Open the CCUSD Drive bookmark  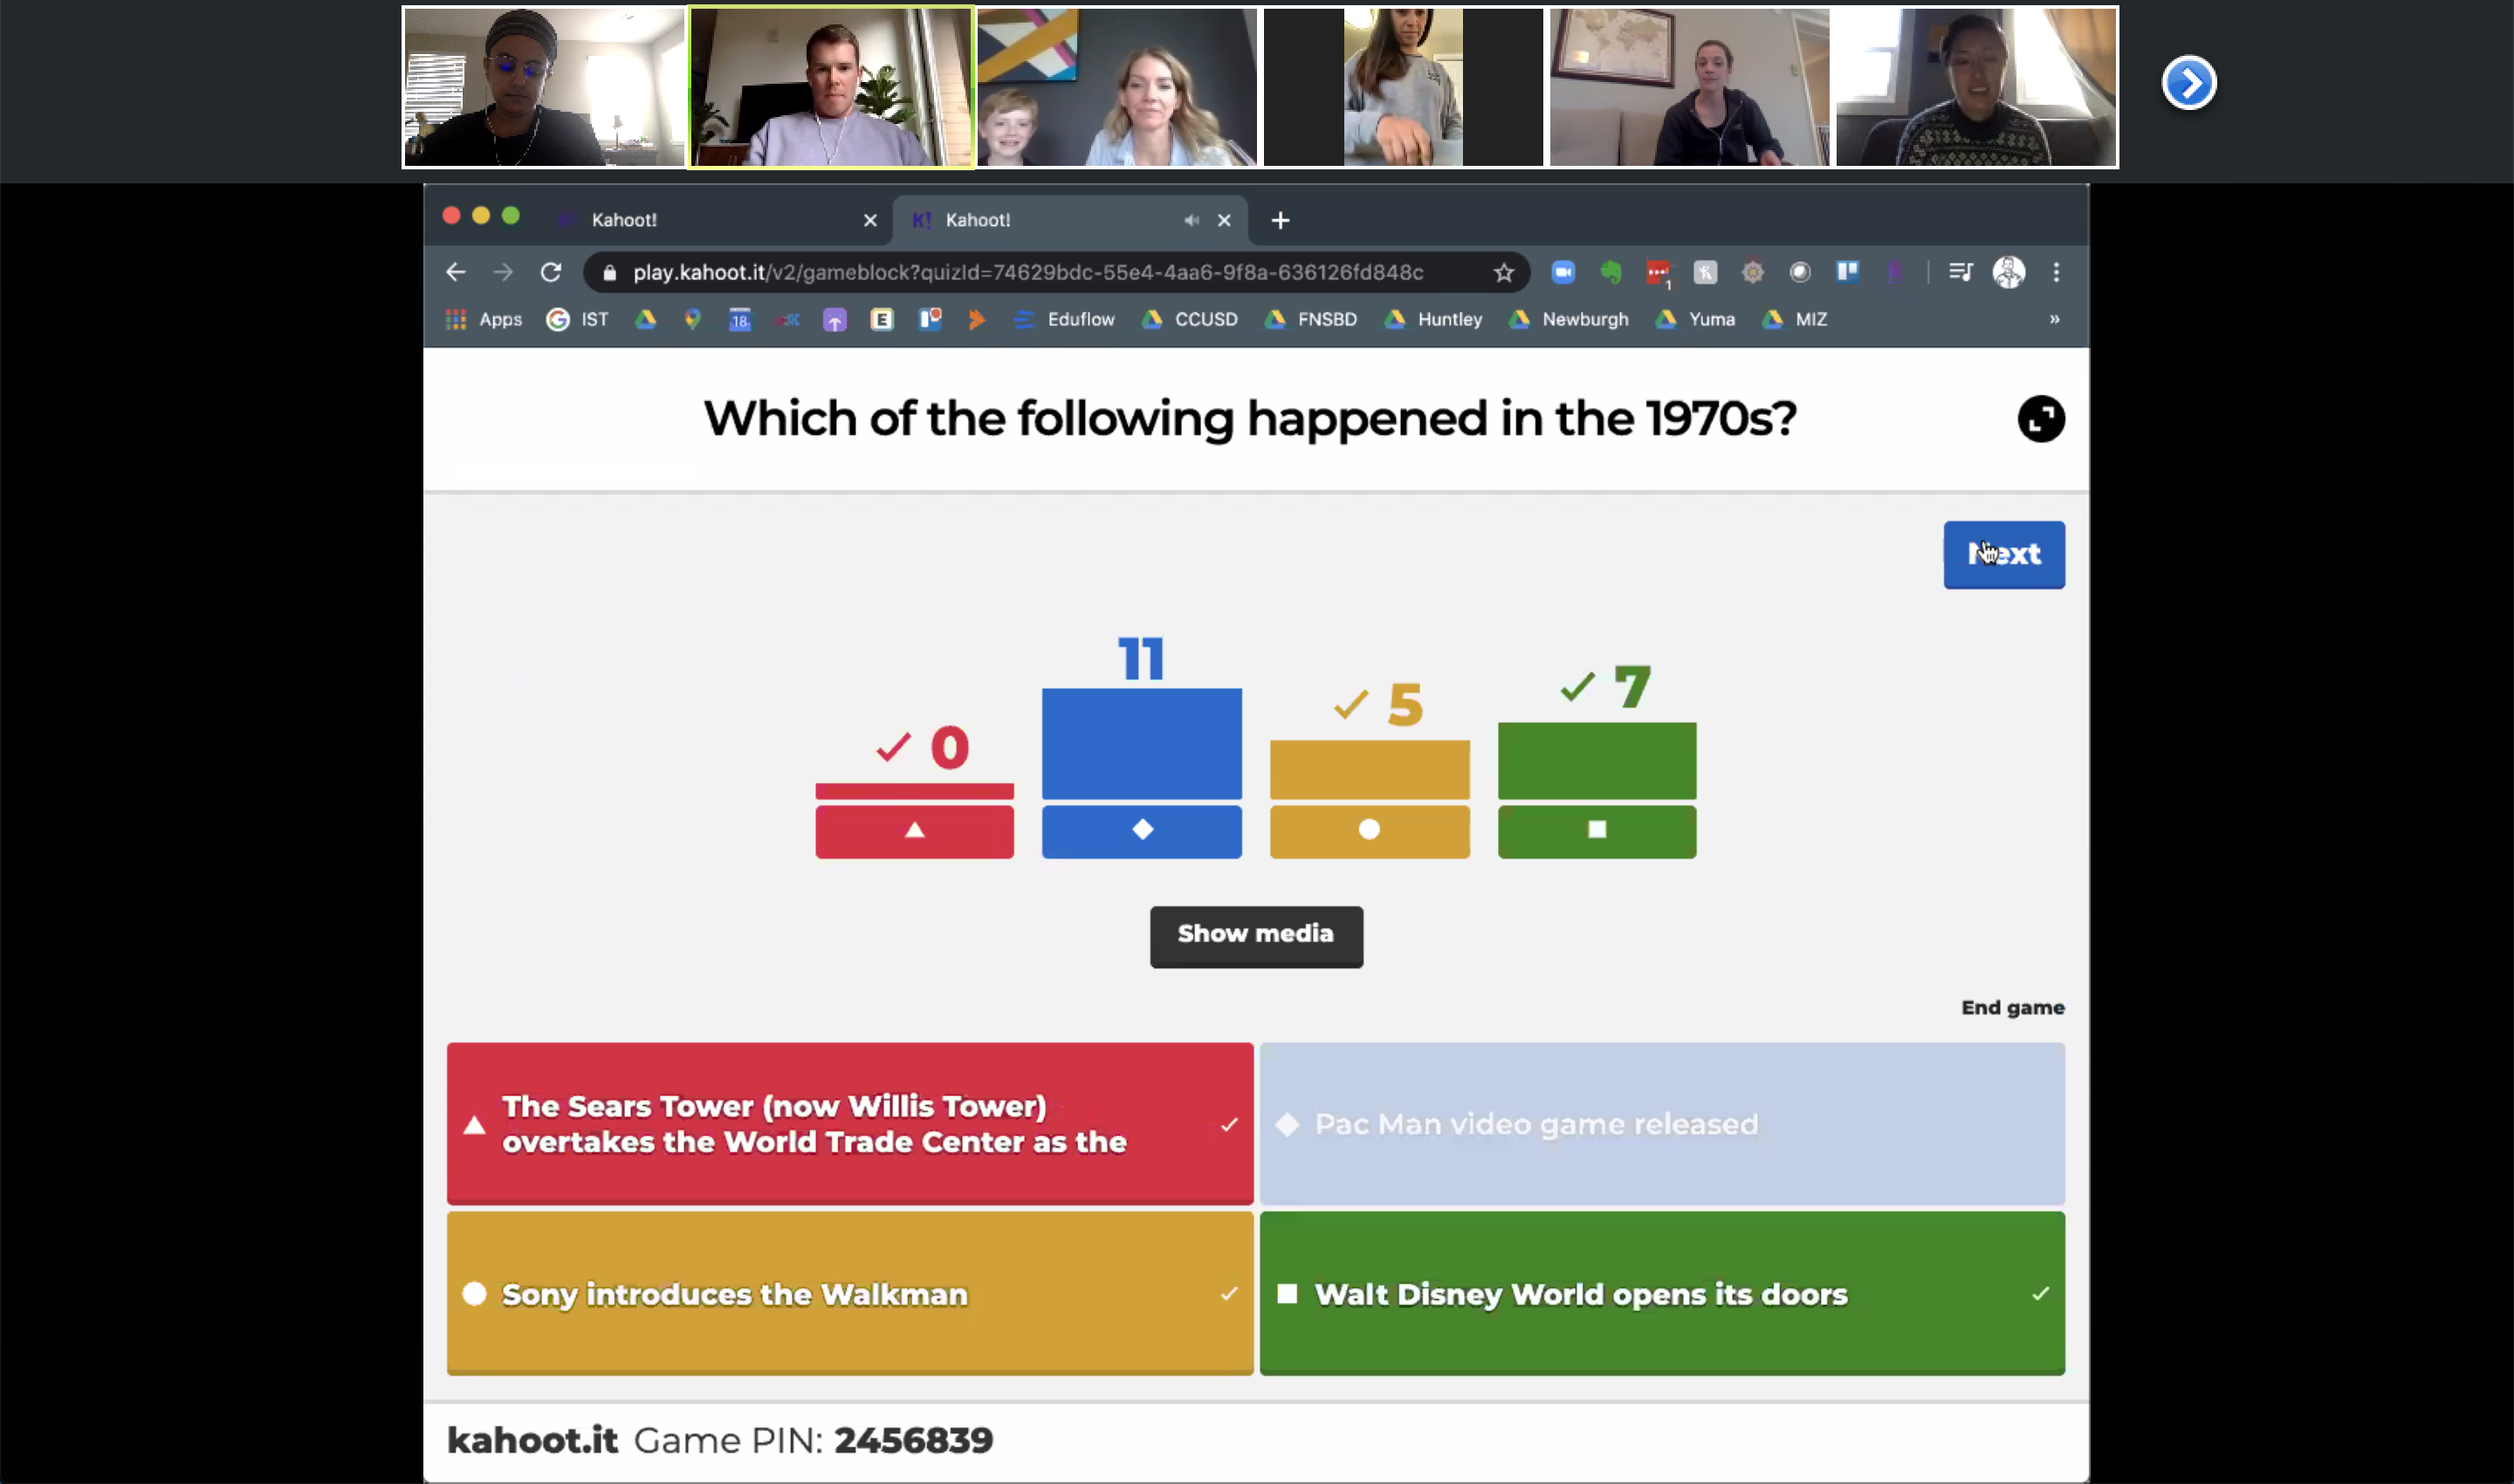coord(1190,319)
